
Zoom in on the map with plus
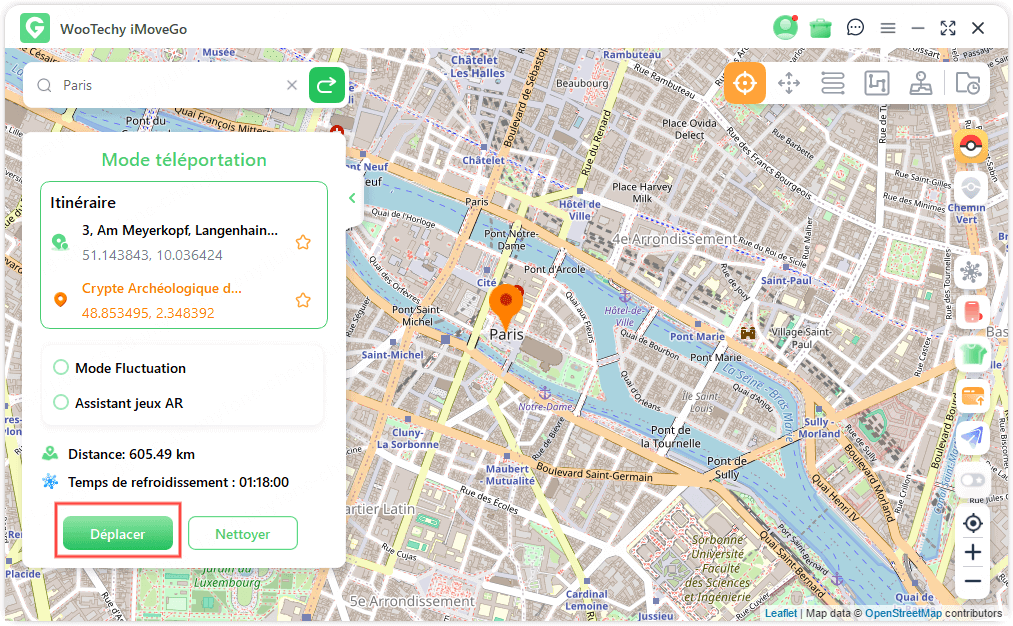click(972, 552)
